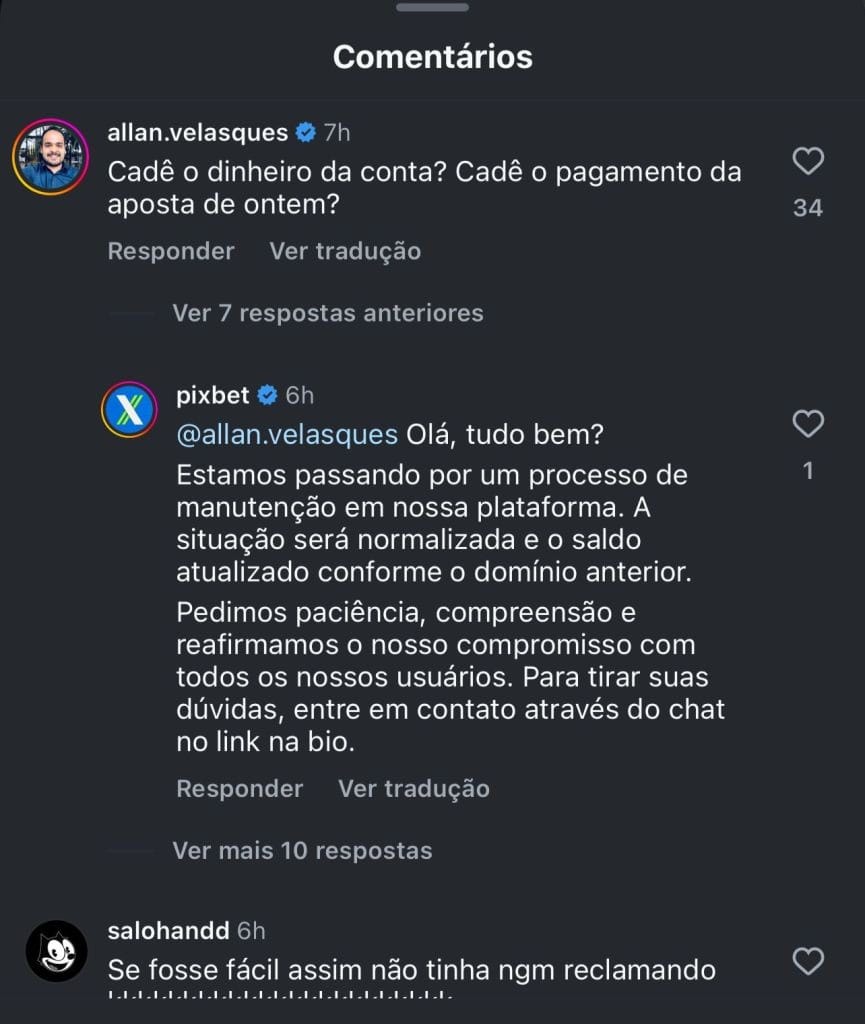Translate pixbet's reply via Ver tradução
Image resolution: width=865 pixels, height=1024 pixels.
(414, 789)
